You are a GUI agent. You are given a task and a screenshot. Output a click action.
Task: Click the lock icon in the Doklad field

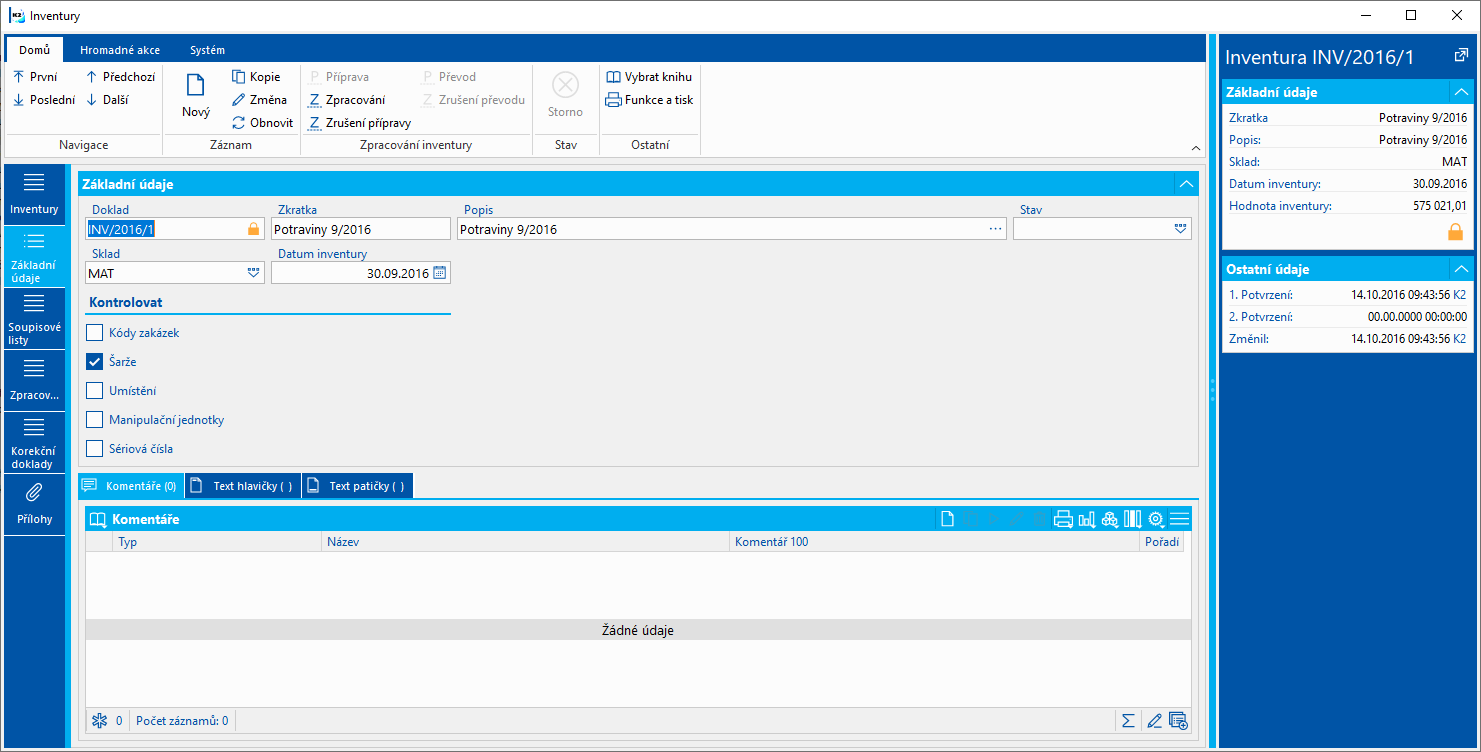point(253,229)
